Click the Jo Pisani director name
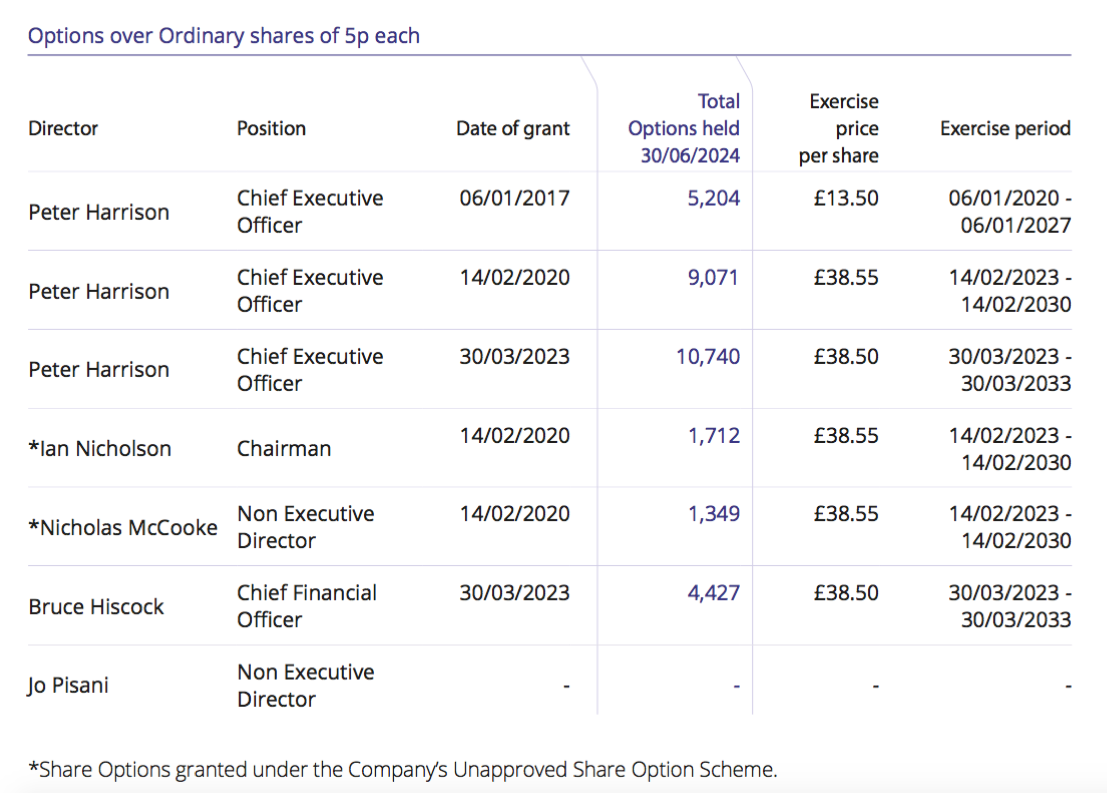Viewport: 1107px width, 793px height. 68,686
